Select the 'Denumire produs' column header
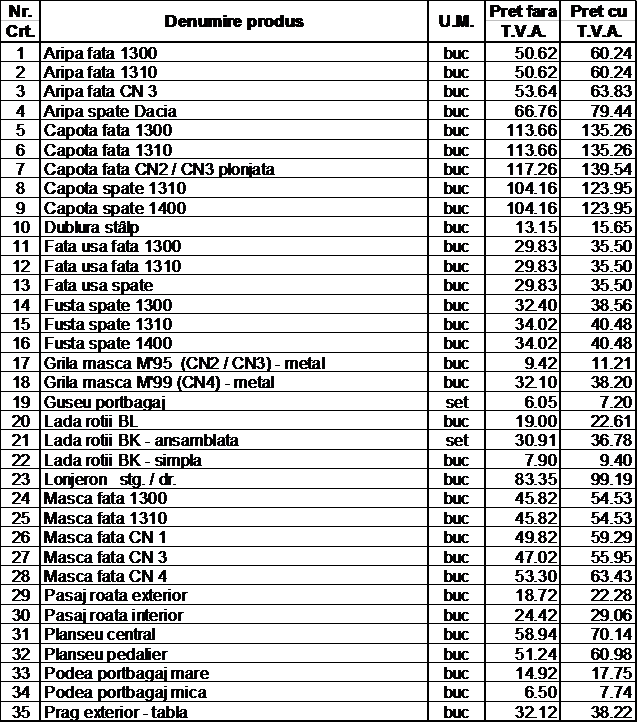The width and height of the screenshot is (637, 722). [x=234, y=21]
